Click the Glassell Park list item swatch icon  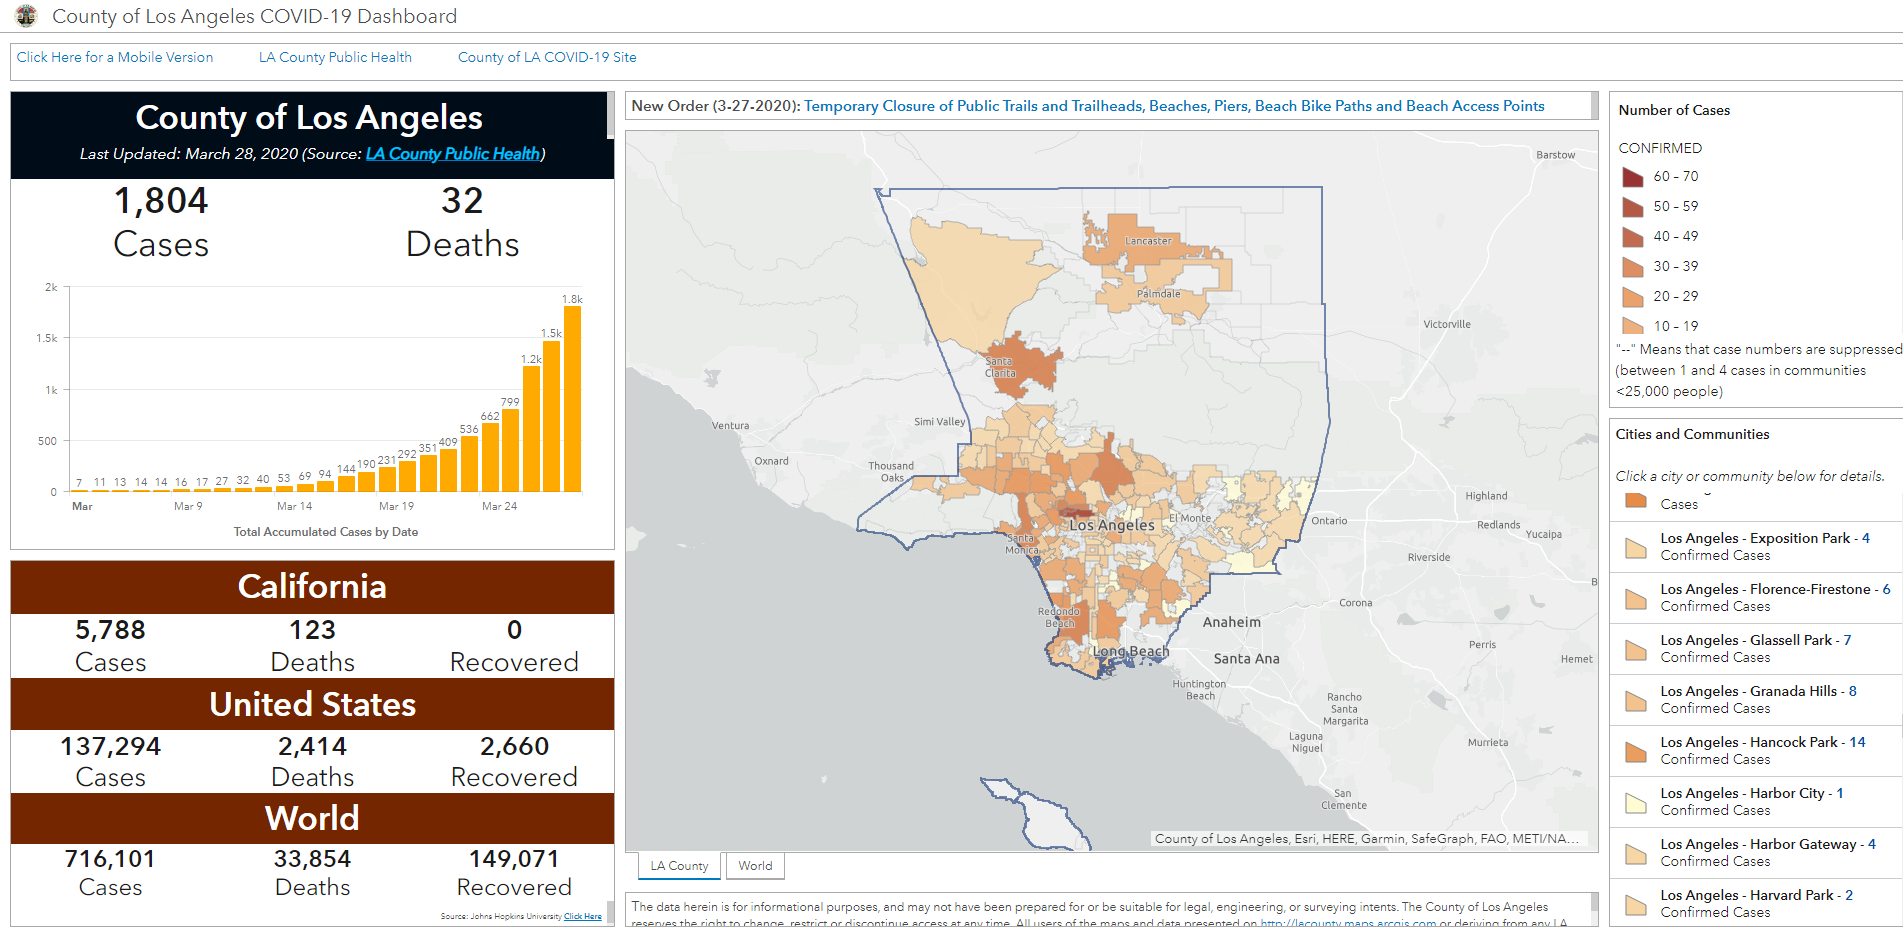pyautogui.click(x=1636, y=649)
